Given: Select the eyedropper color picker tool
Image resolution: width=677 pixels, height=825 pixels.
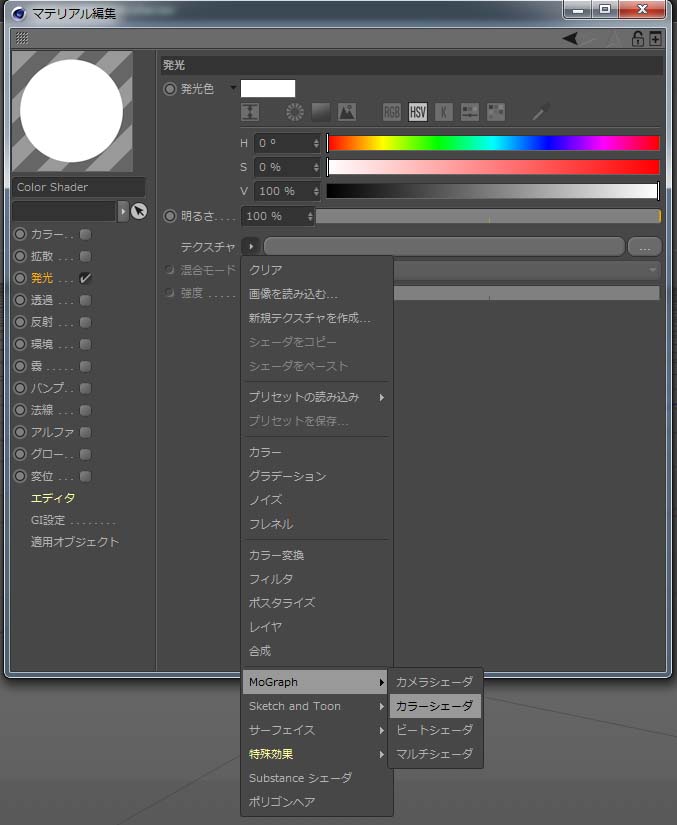Looking at the screenshot, I should (x=541, y=112).
